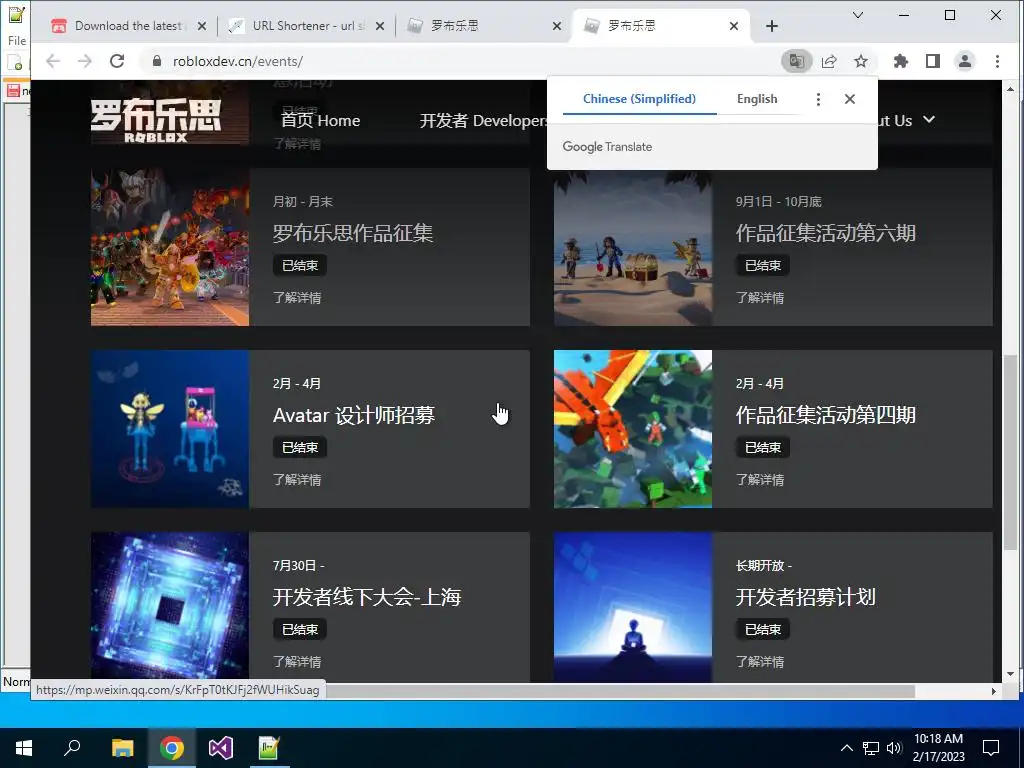
Task: Click the browser forward arrow
Action: (85, 61)
